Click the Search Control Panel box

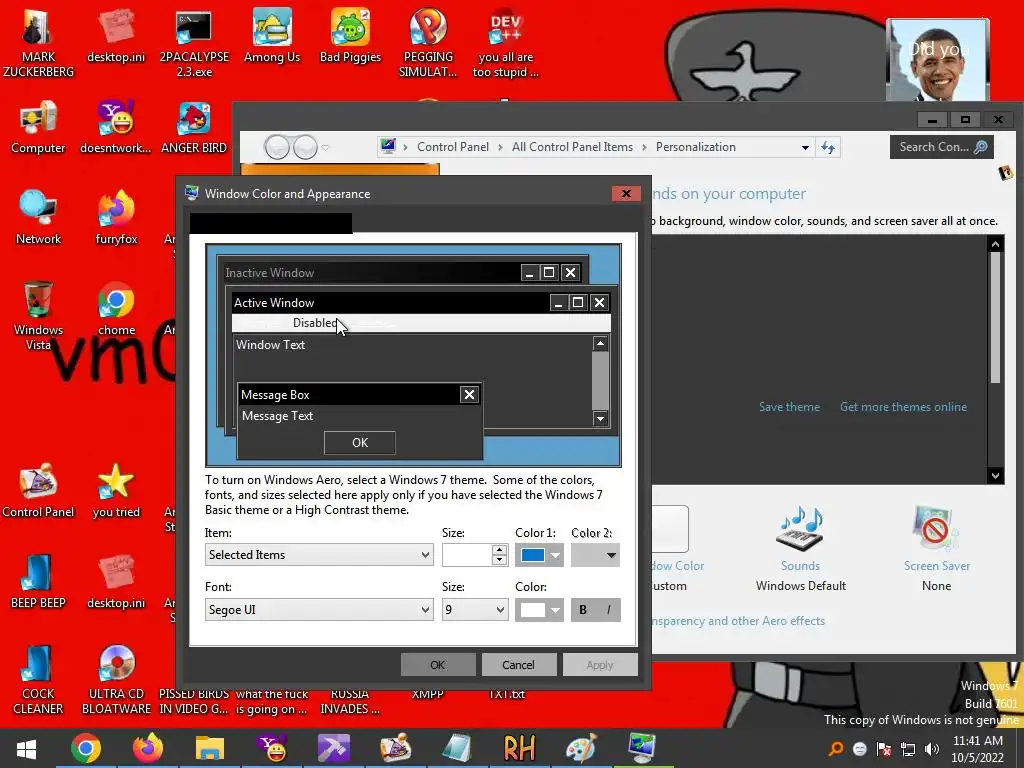tap(941, 147)
